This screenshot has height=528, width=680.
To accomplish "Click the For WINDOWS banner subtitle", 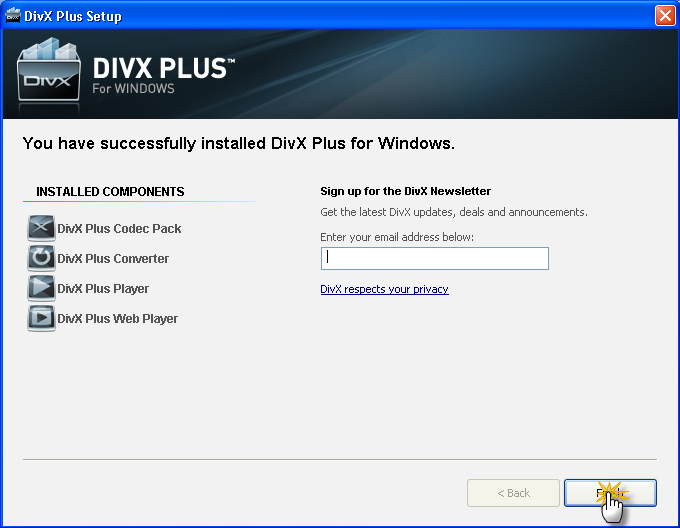I will coord(133,88).
